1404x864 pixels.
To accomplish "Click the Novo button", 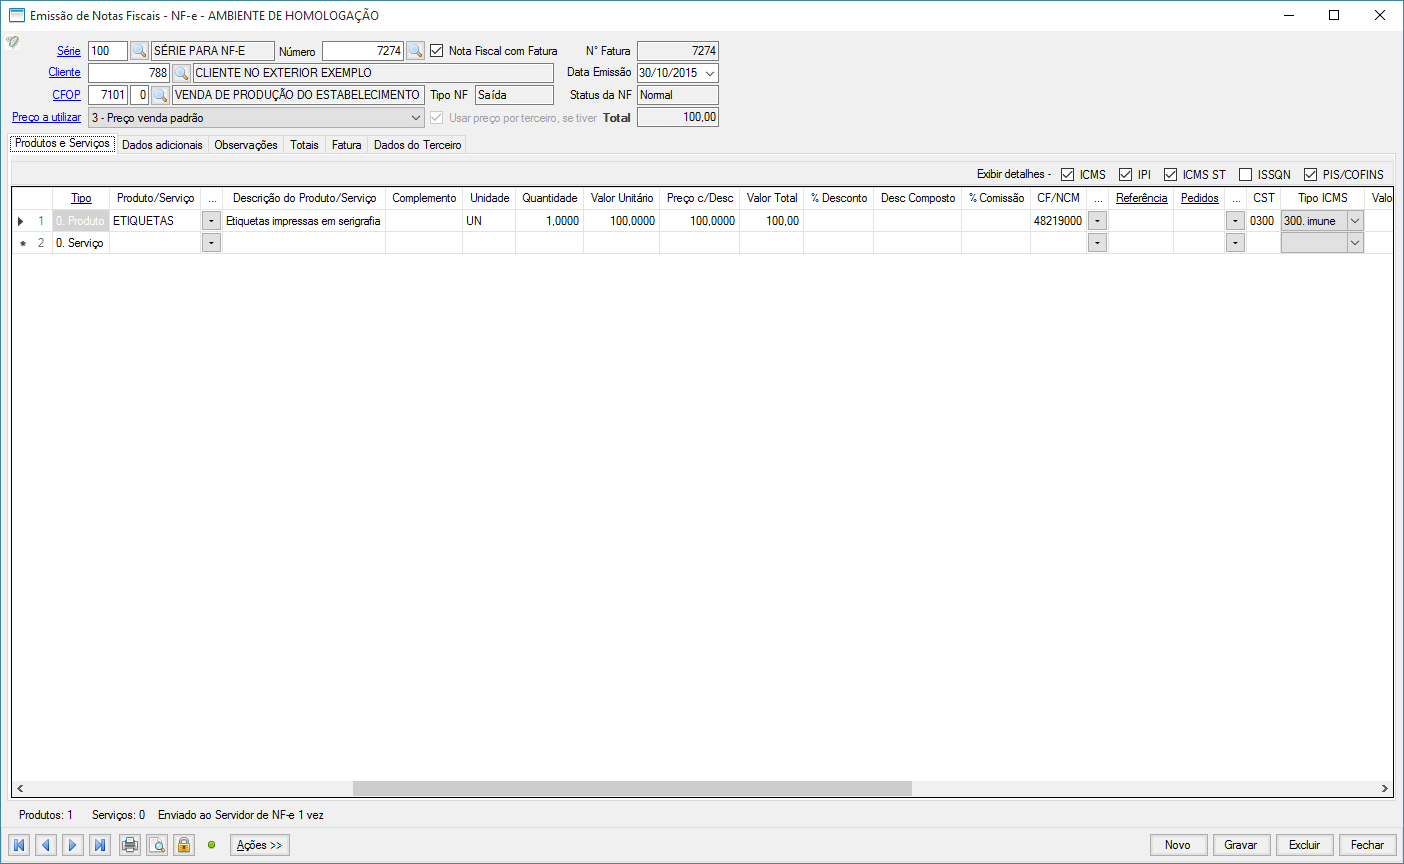I will coord(1178,845).
